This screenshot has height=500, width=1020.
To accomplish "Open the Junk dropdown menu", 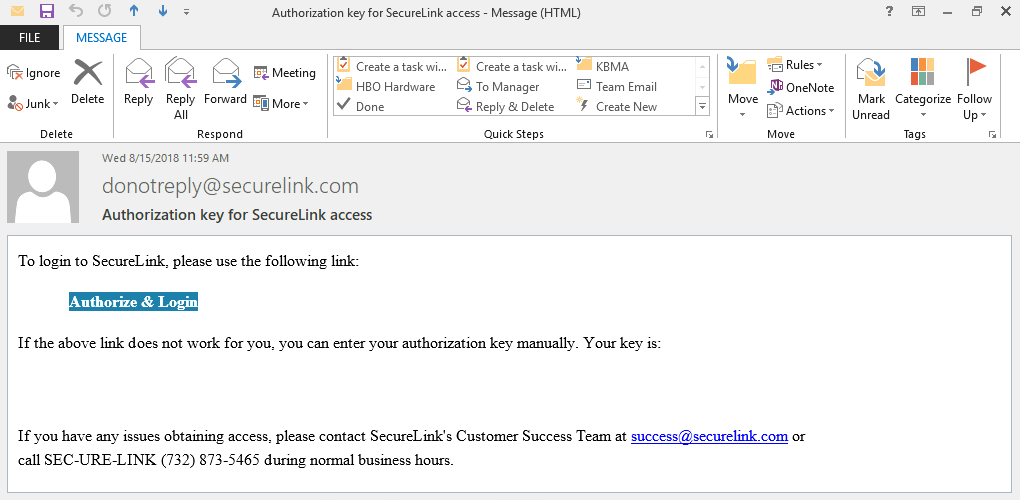I will [34, 103].
